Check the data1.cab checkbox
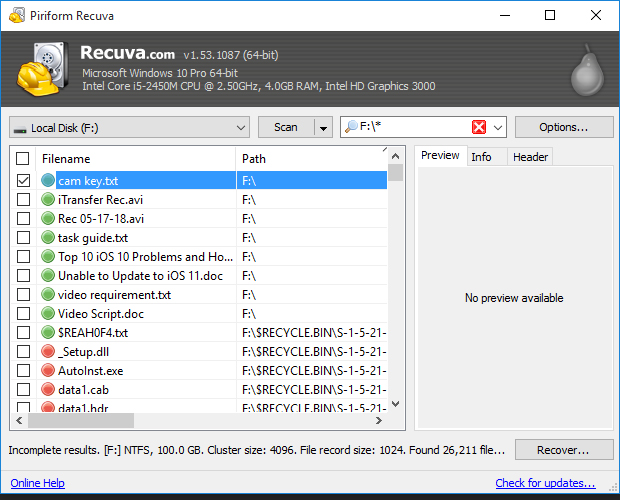620x500 pixels. (23, 389)
